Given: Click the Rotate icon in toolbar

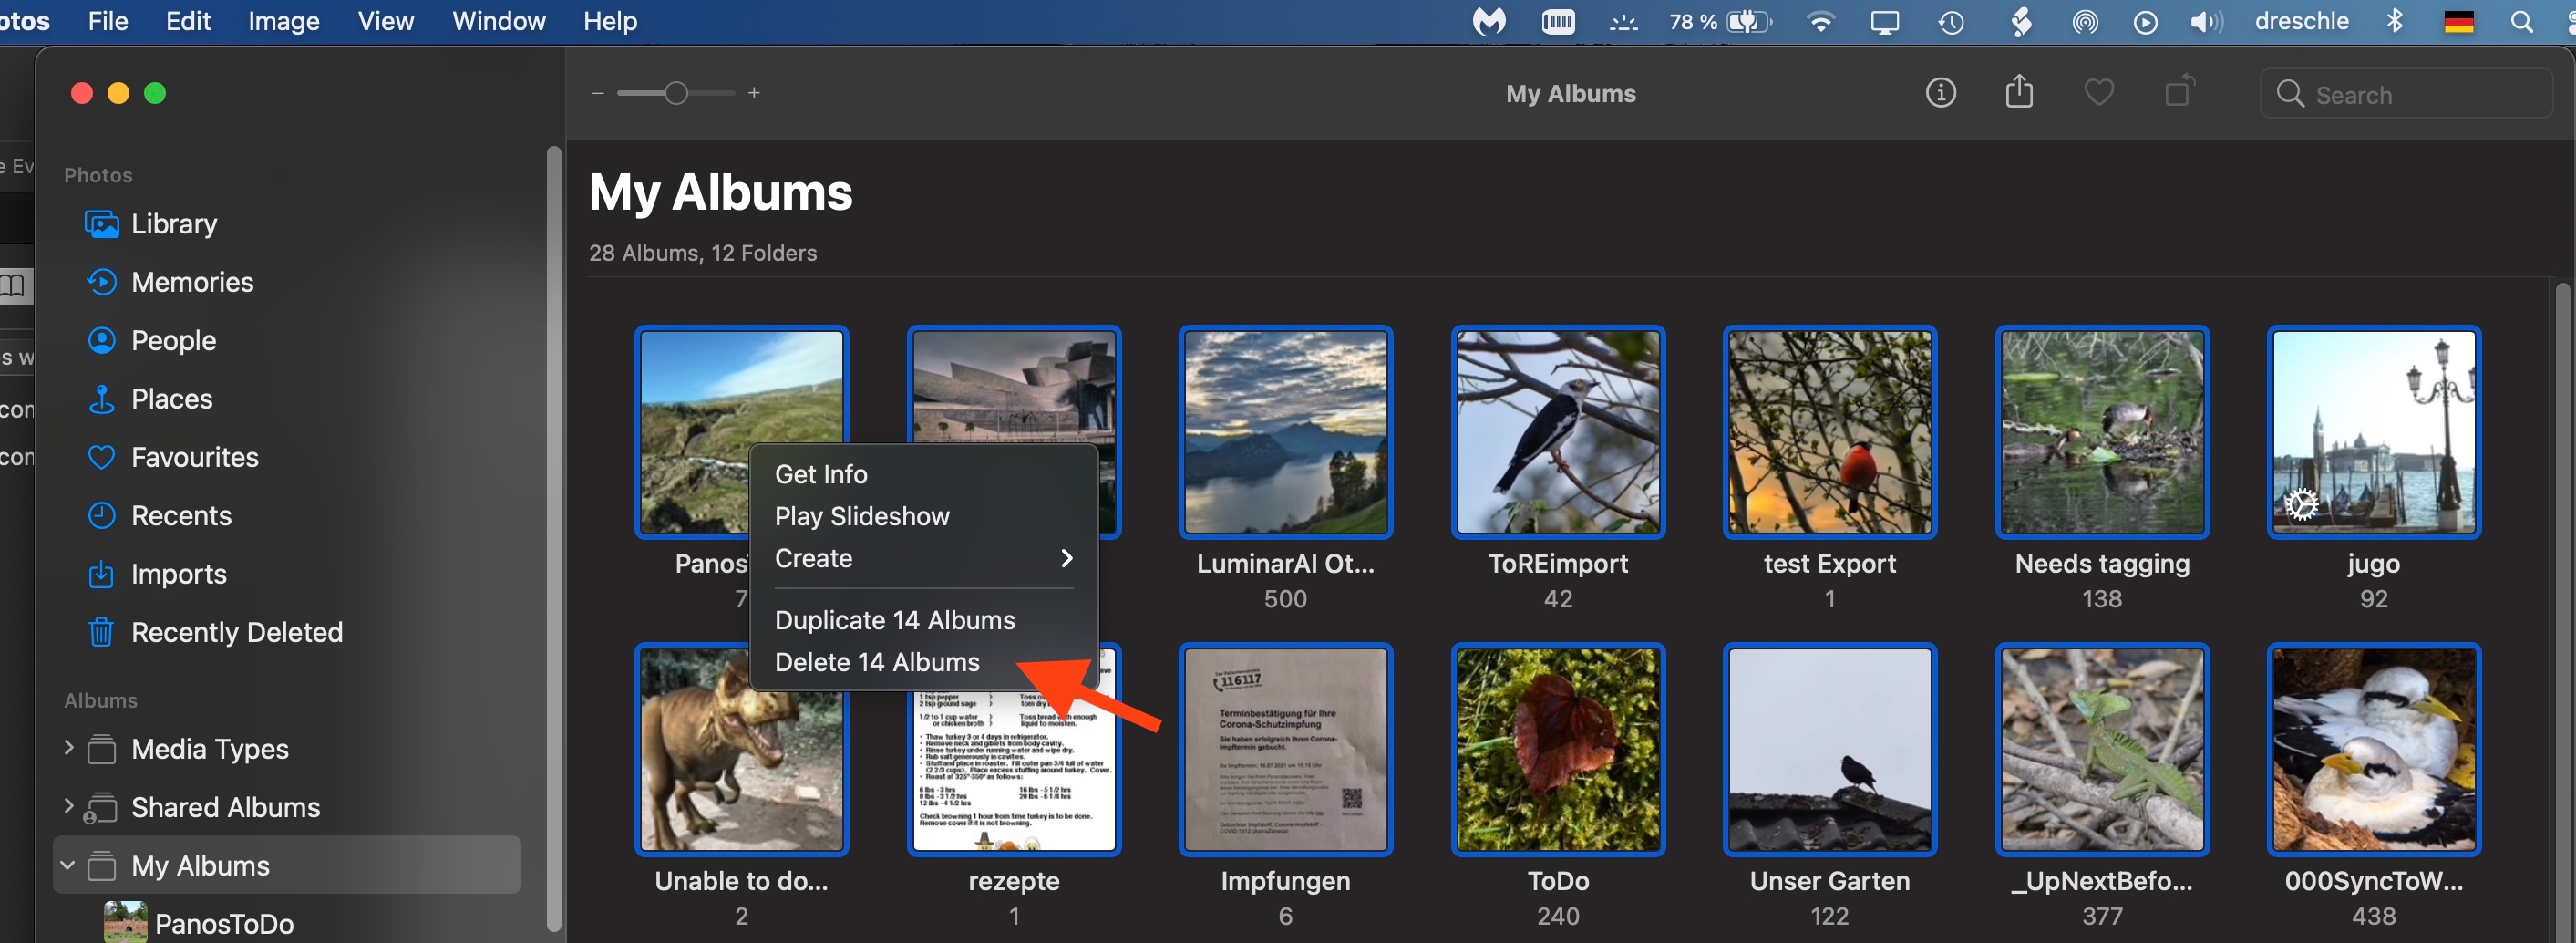Looking at the screenshot, I should pyautogui.click(x=2178, y=92).
